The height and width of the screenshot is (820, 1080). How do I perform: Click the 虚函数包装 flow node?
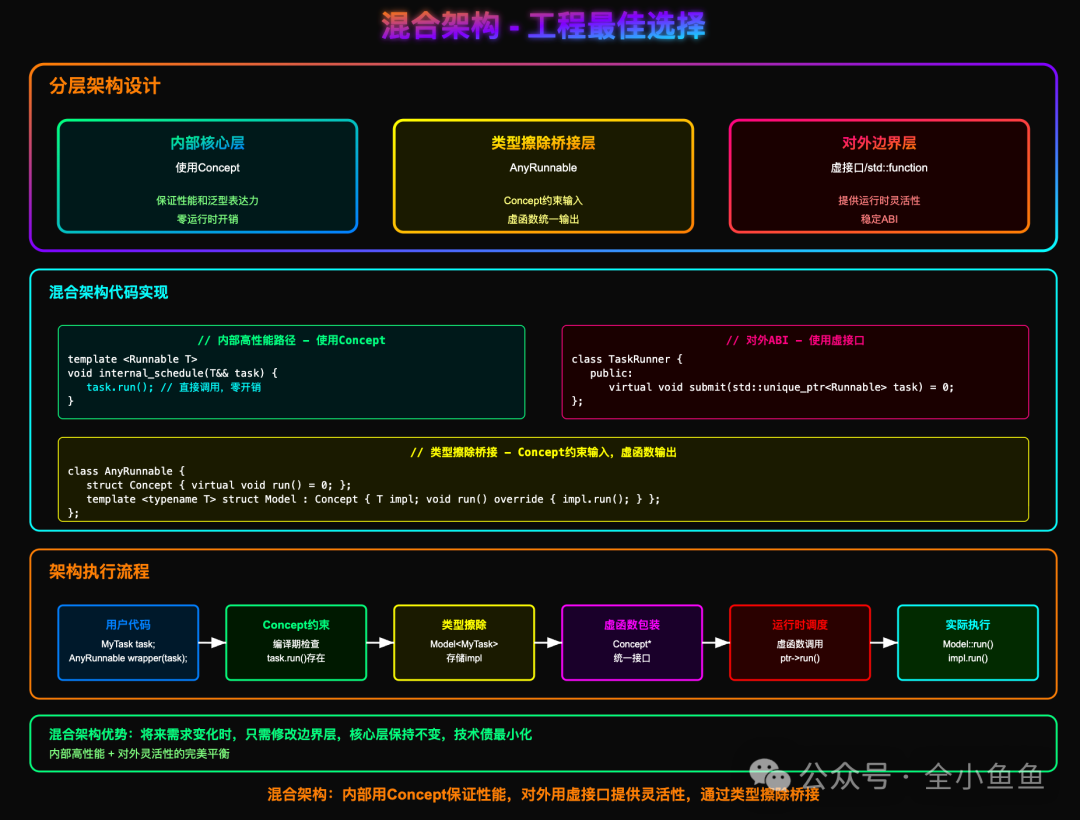(632, 643)
